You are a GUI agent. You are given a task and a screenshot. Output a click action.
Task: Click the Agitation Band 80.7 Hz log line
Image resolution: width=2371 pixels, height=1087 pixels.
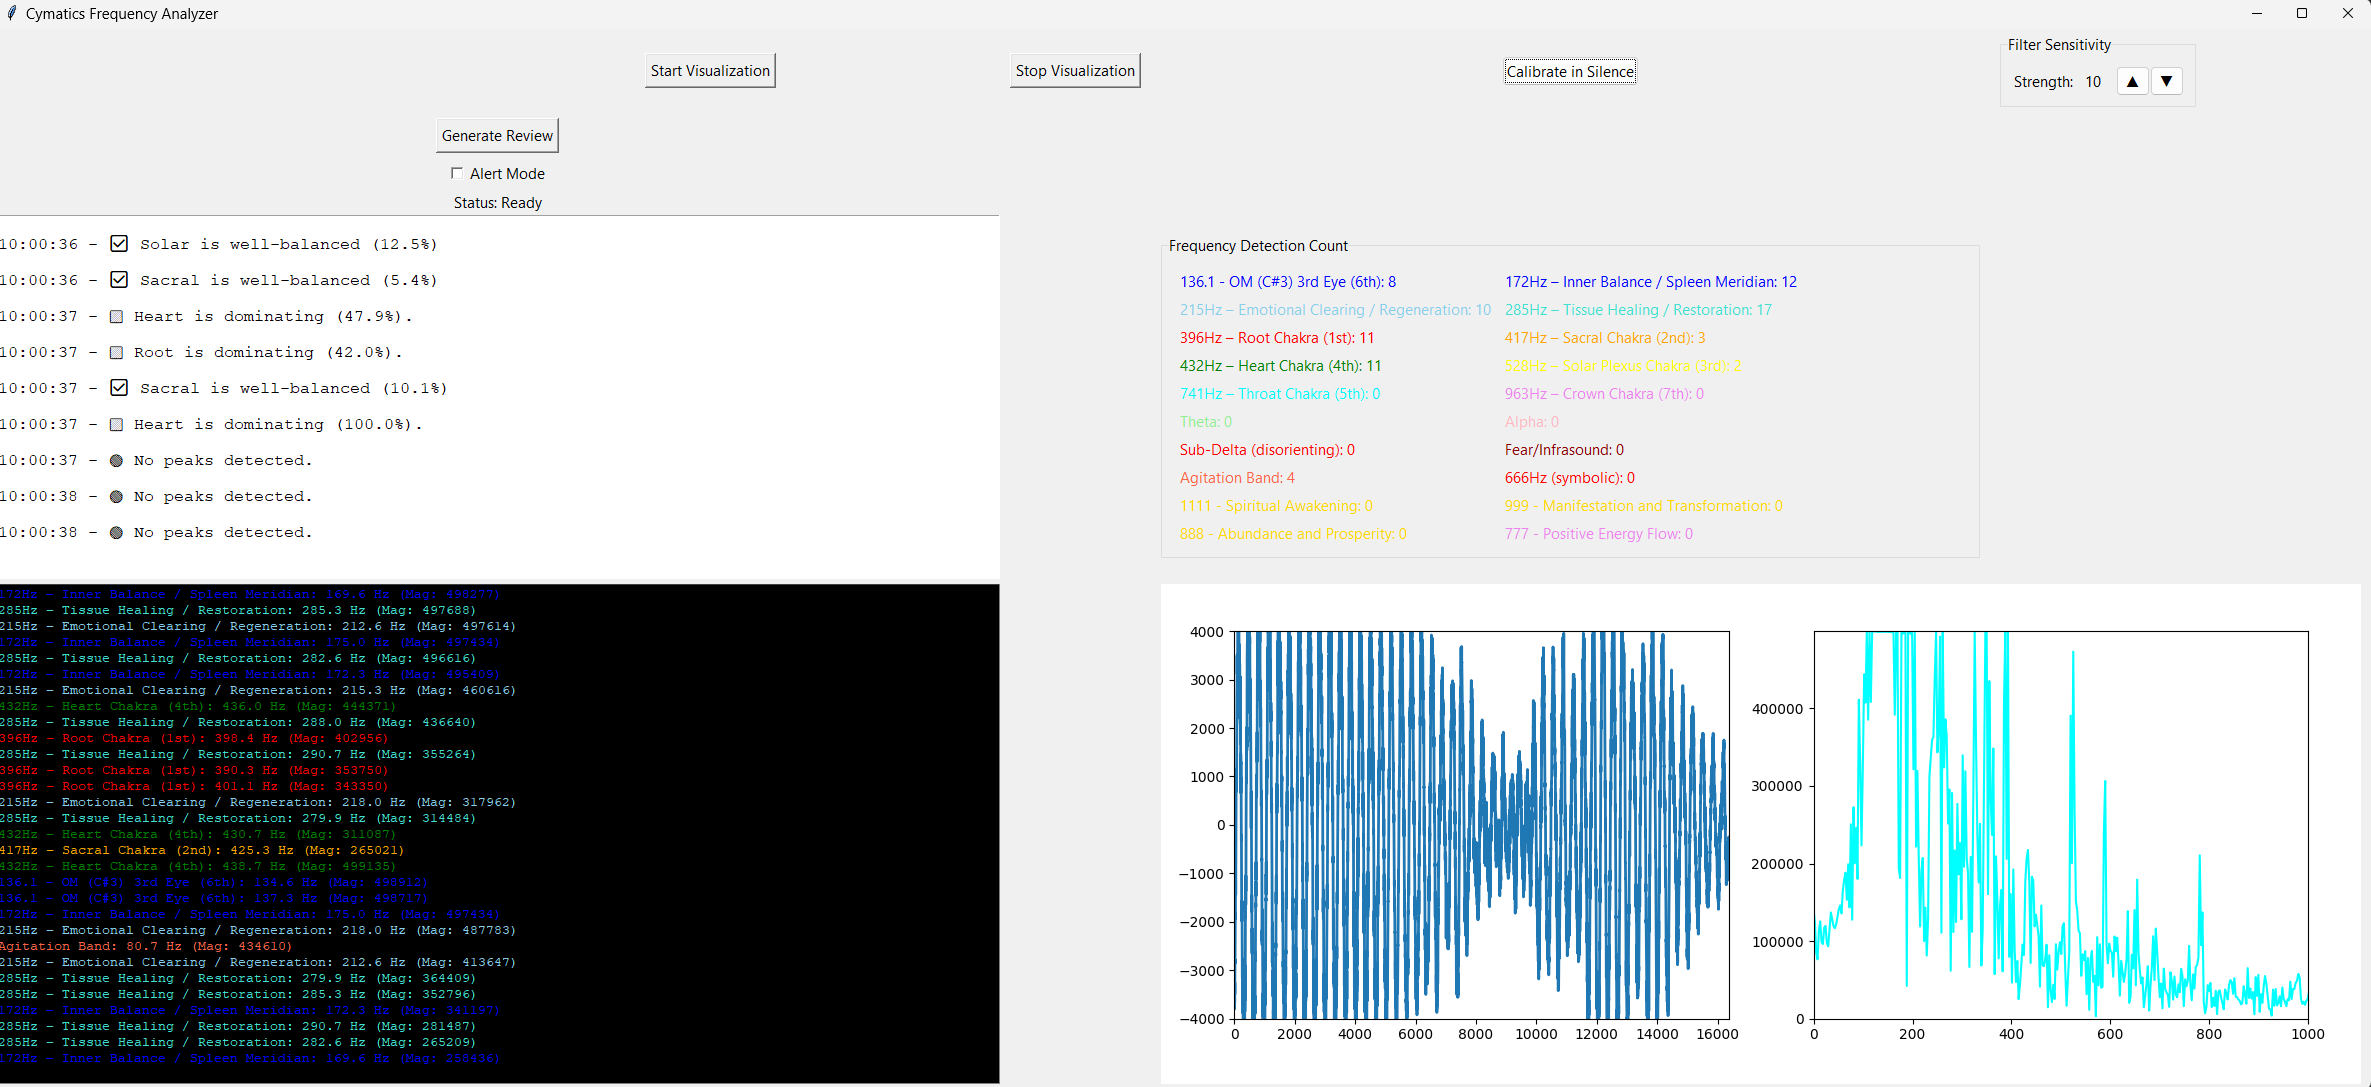146,946
